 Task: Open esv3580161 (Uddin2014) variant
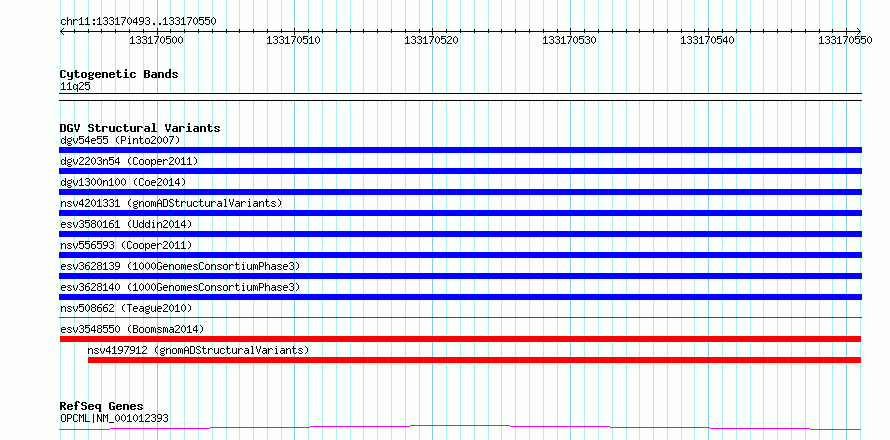126,224
